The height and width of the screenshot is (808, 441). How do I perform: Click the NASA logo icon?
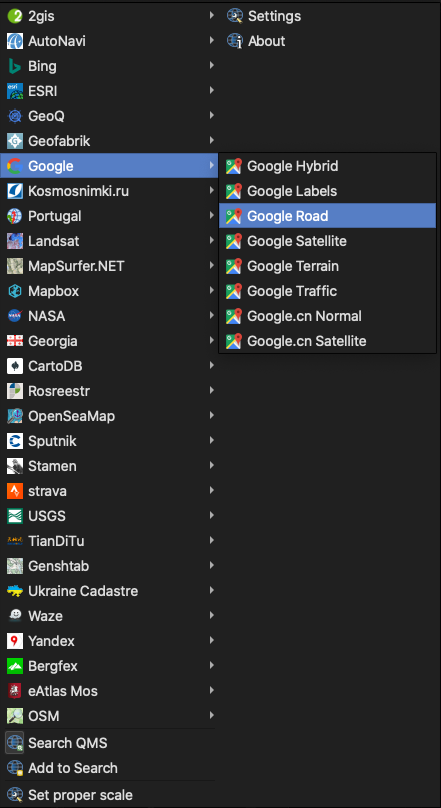pos(14,316)
